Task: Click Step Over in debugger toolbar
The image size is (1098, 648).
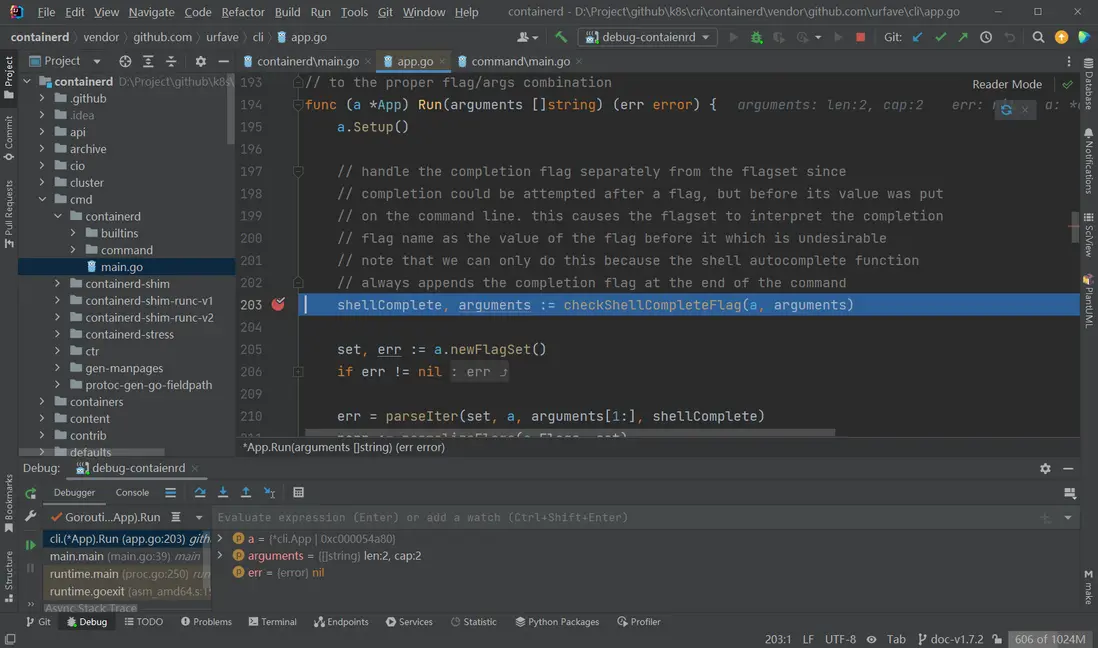Action: (x=200, y=493)
